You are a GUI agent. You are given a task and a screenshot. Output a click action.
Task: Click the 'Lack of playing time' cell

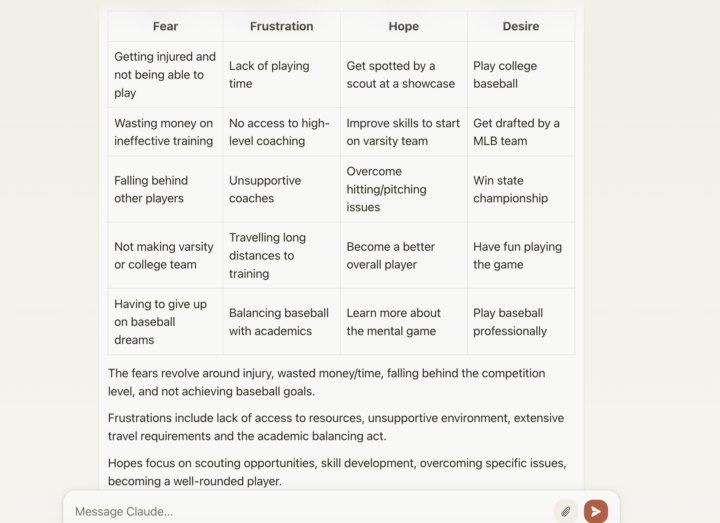click(281, 75)
